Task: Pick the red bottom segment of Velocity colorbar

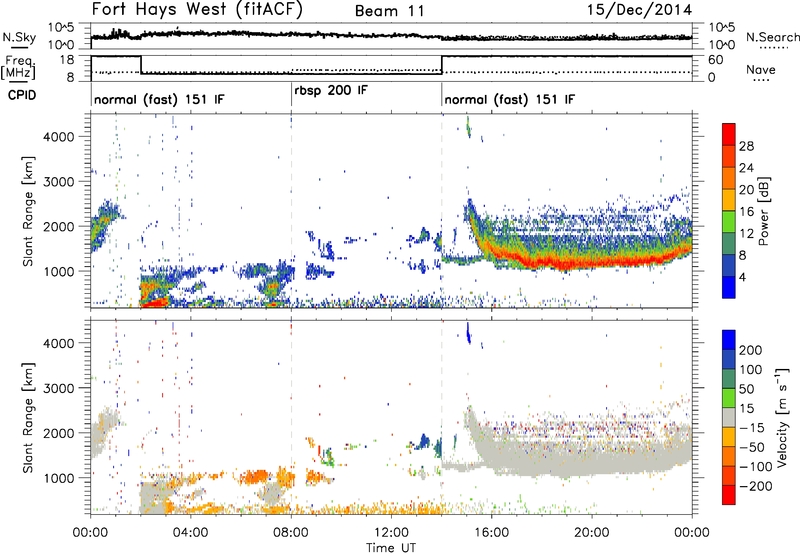Action: pos(729,495)
